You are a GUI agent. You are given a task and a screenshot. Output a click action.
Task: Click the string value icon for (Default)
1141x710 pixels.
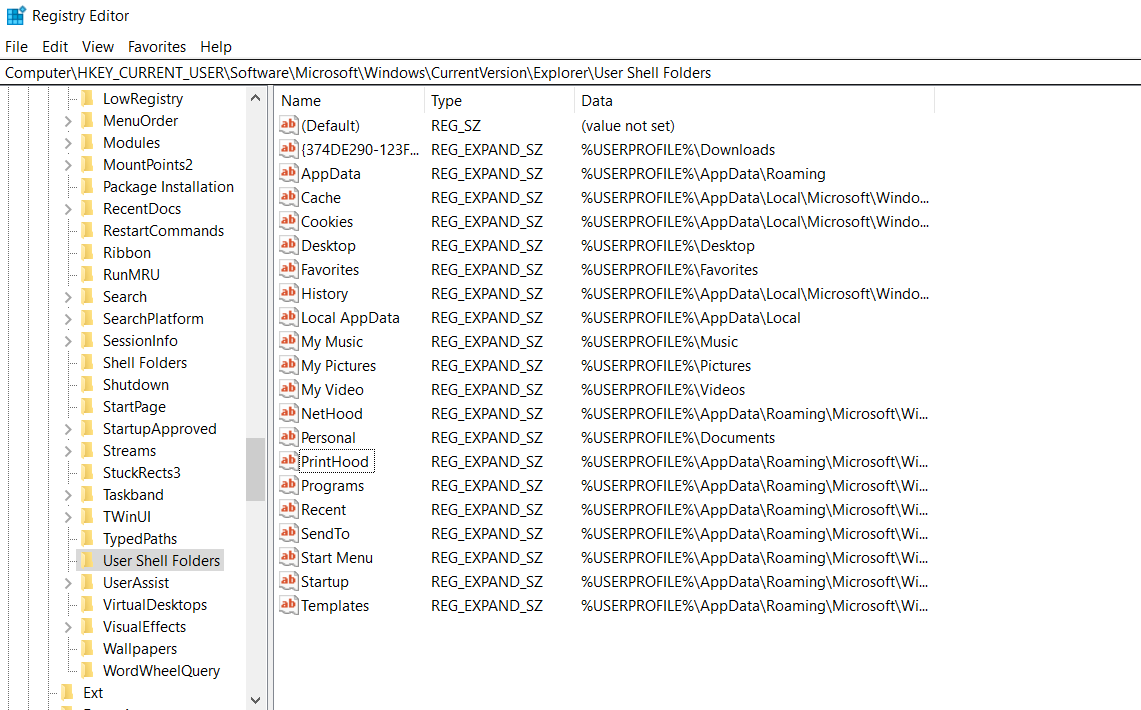[x=289, y=125]
